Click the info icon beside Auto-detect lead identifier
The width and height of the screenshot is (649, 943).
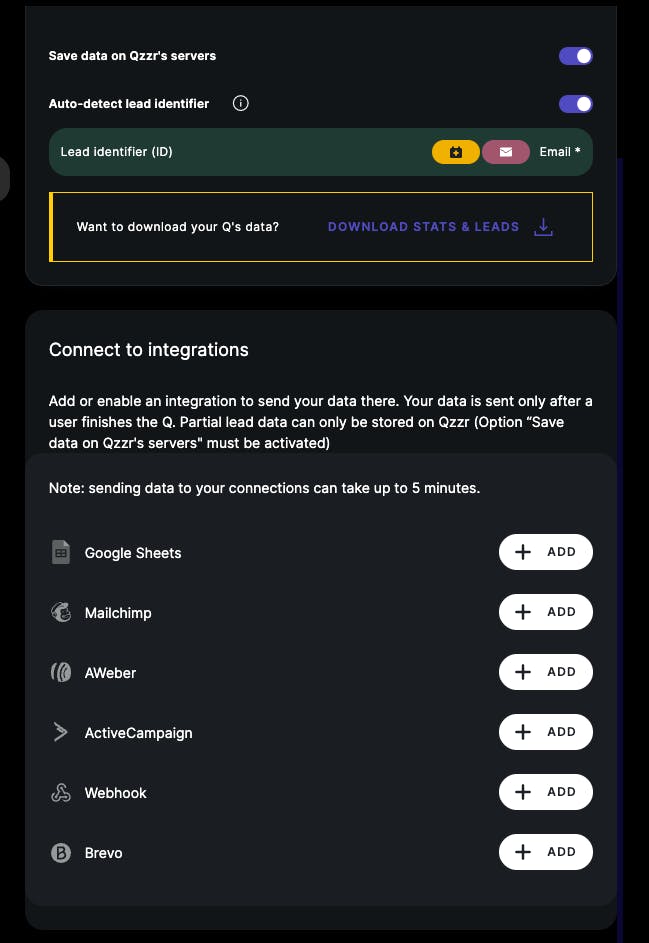coord(241,103)
